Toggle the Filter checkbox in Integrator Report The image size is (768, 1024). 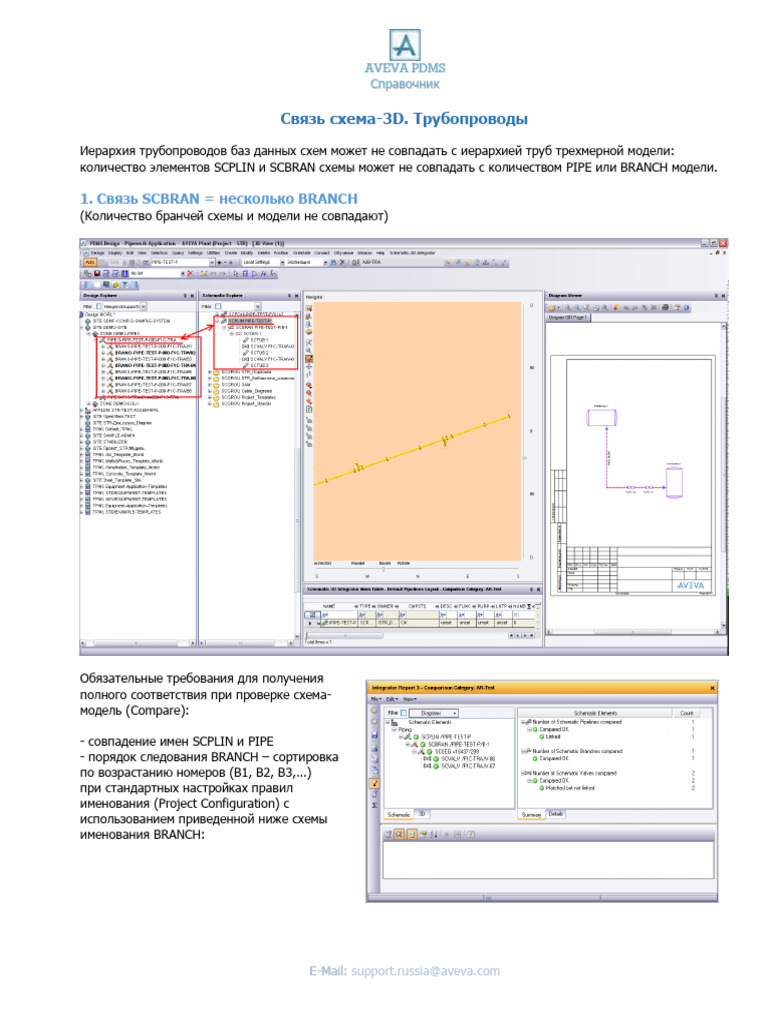coord(404,712)
